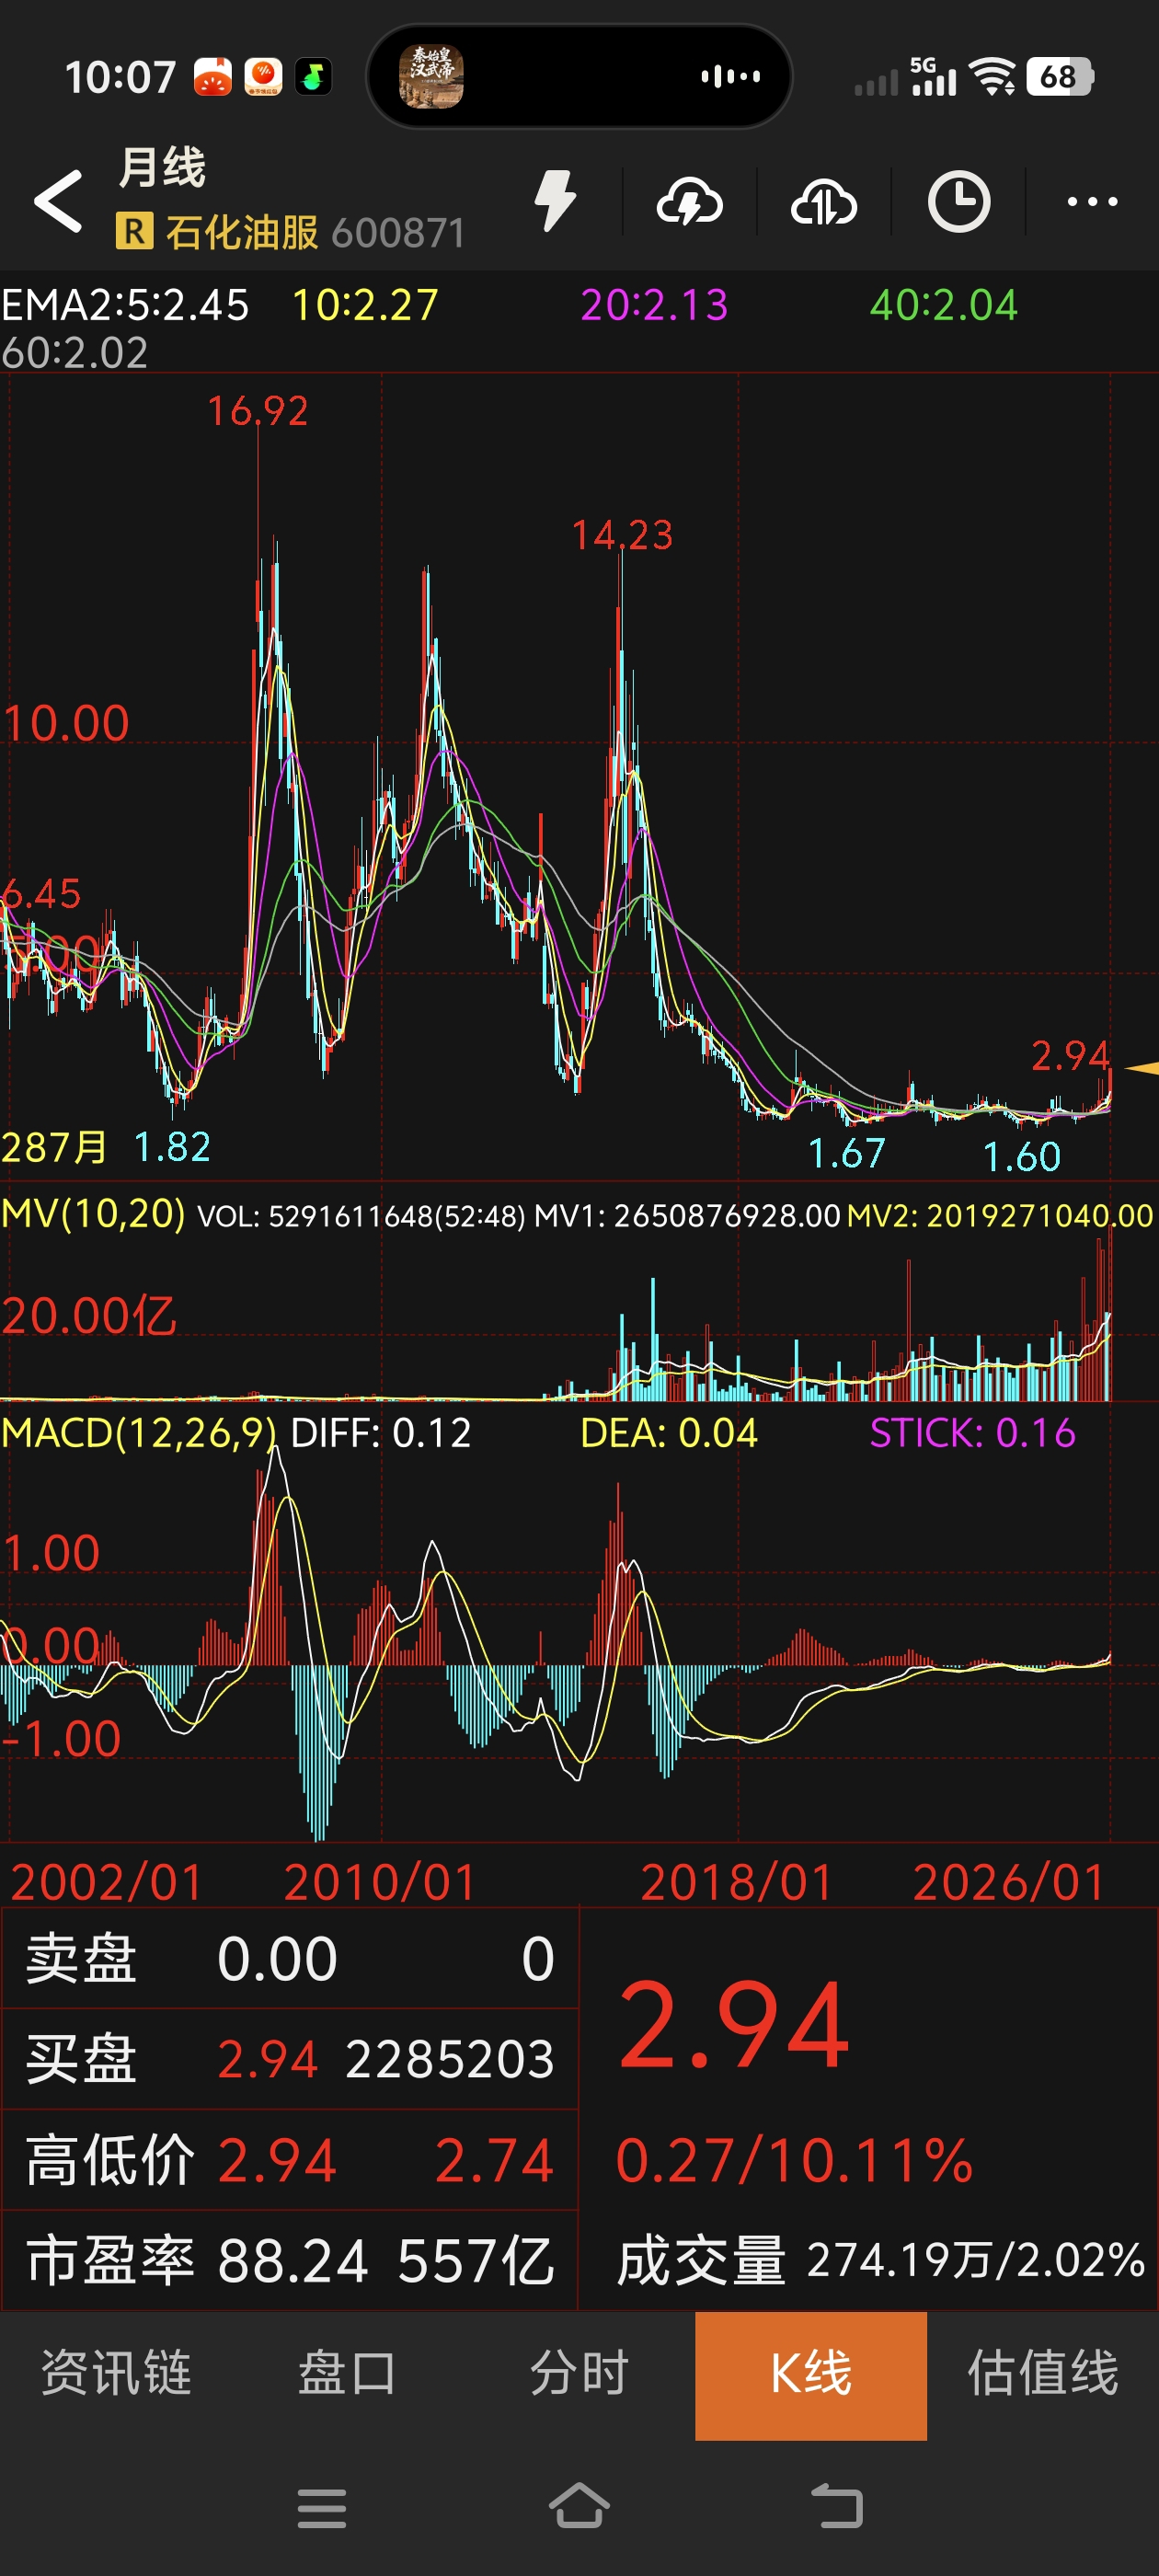Tap the lightning bolt quick-trade icon
Image resolution: width=1159 pixels, height=2576 pixels.
tap(555, 201)
